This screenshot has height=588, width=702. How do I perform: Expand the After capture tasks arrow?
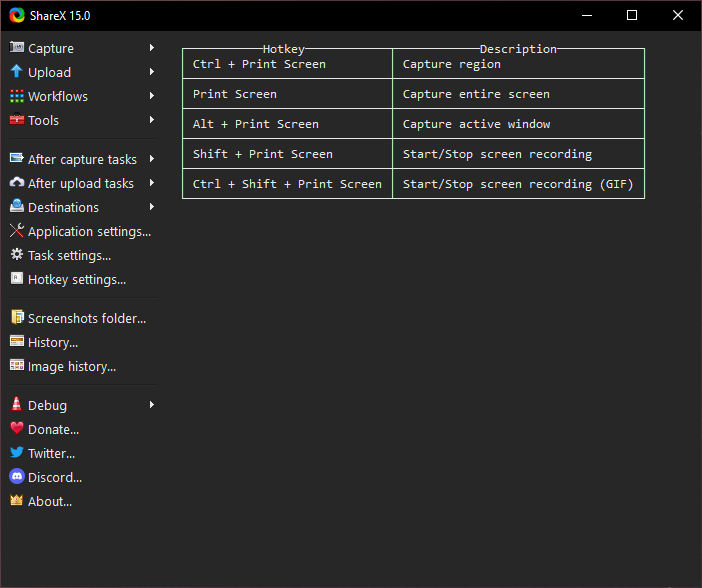(x=151, y=159)
